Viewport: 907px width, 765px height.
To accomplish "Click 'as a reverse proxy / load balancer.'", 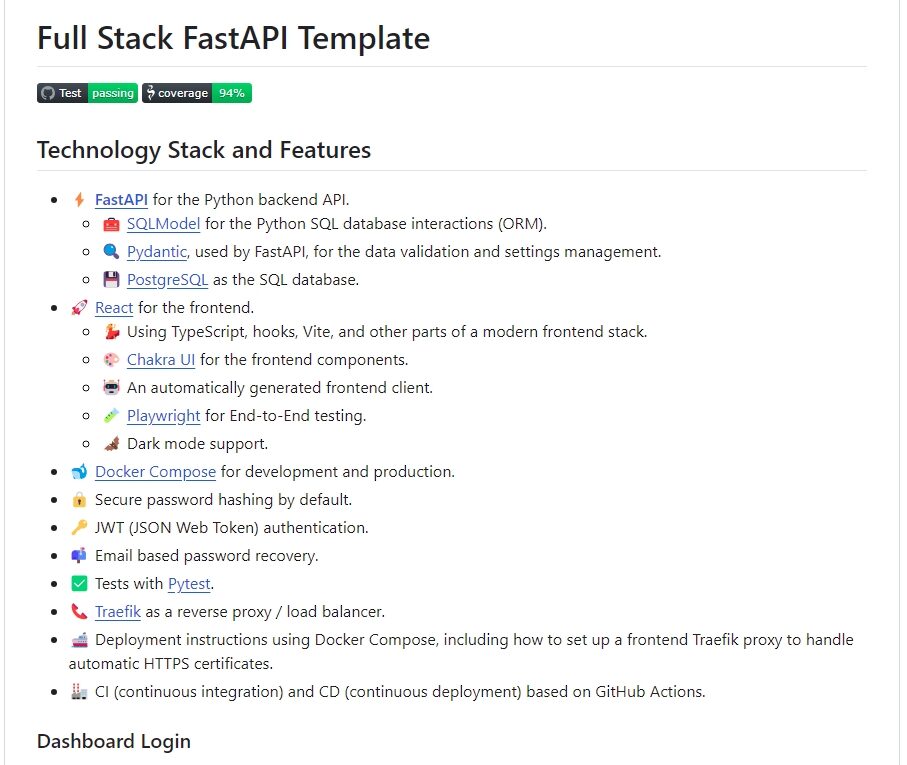I will (266, 611).
